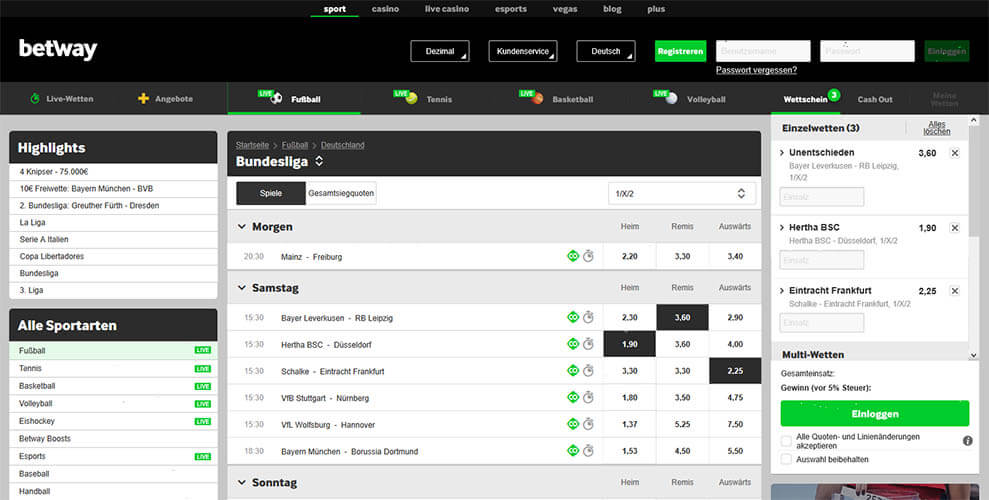989x500 pixels.
Task: Tick the Auswahl beibehalten checkbox
Action: coord(787,459)
